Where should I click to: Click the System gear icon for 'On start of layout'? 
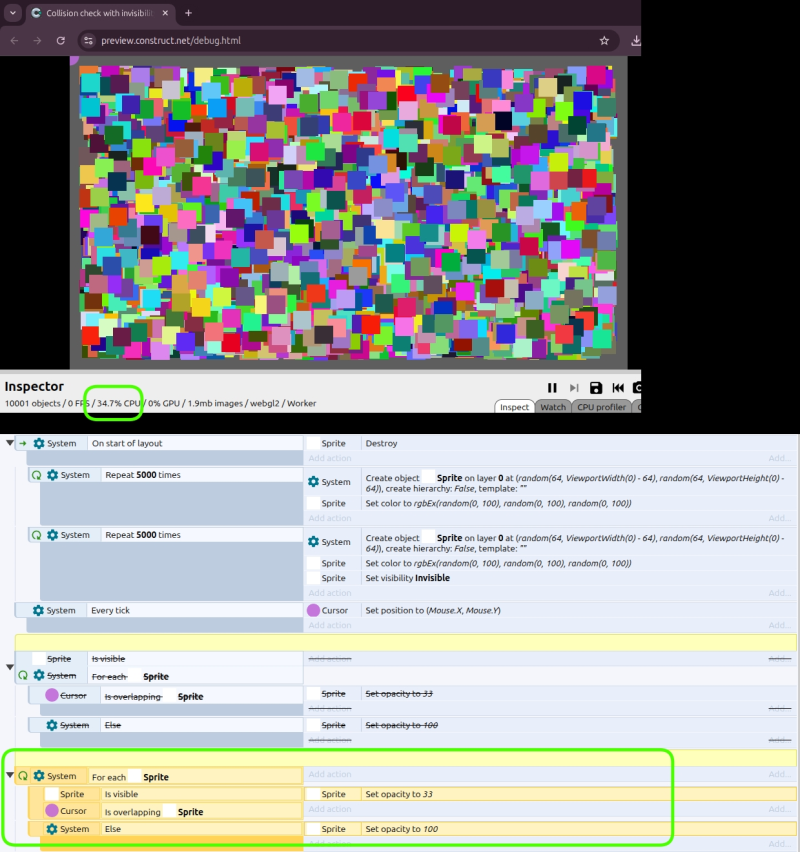pyautogui.click(x=39, y=443)
